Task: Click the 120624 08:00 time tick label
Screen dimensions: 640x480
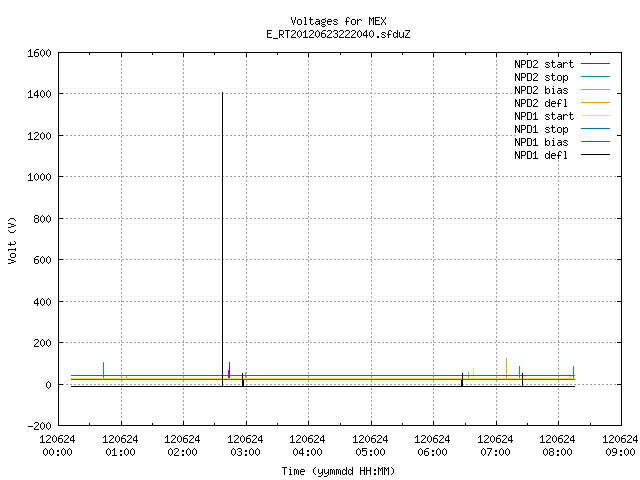Action: click(x=557, y=446)
